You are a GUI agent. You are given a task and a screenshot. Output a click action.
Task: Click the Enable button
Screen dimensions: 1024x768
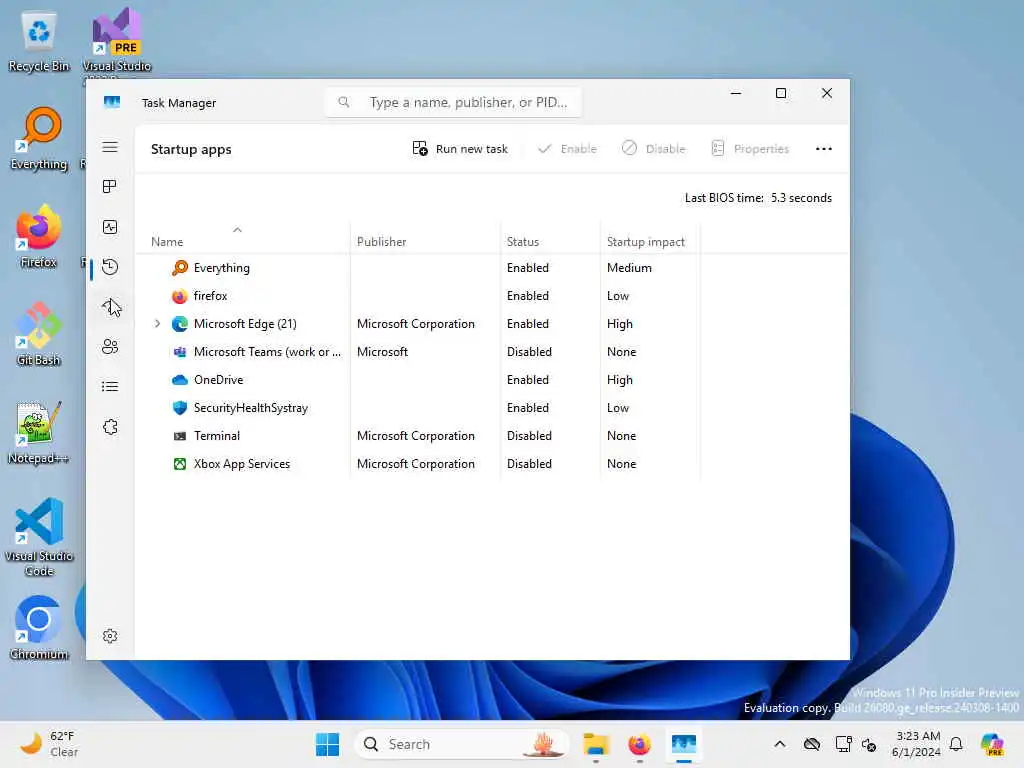(x=567, y=149)
